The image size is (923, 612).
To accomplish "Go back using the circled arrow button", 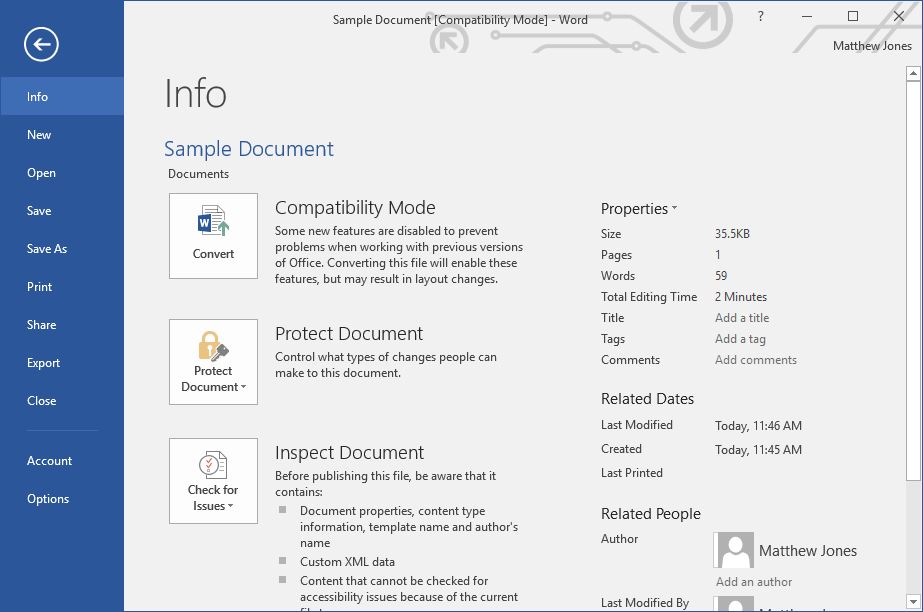I will point(41,44).
